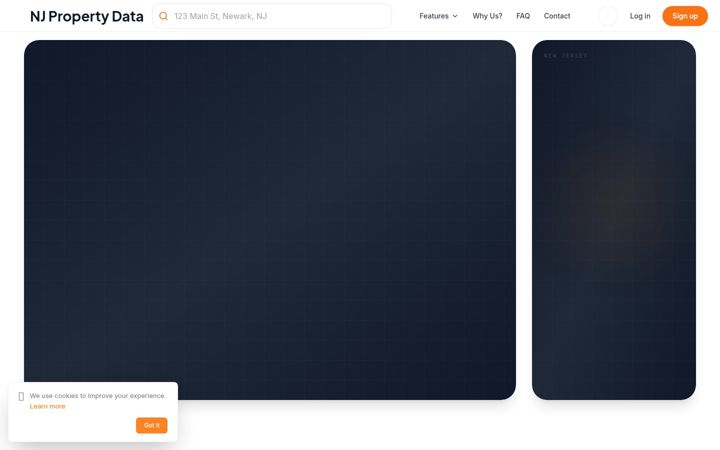
Task: Open the NJ Property Data home logo
Action: (87, 16)
